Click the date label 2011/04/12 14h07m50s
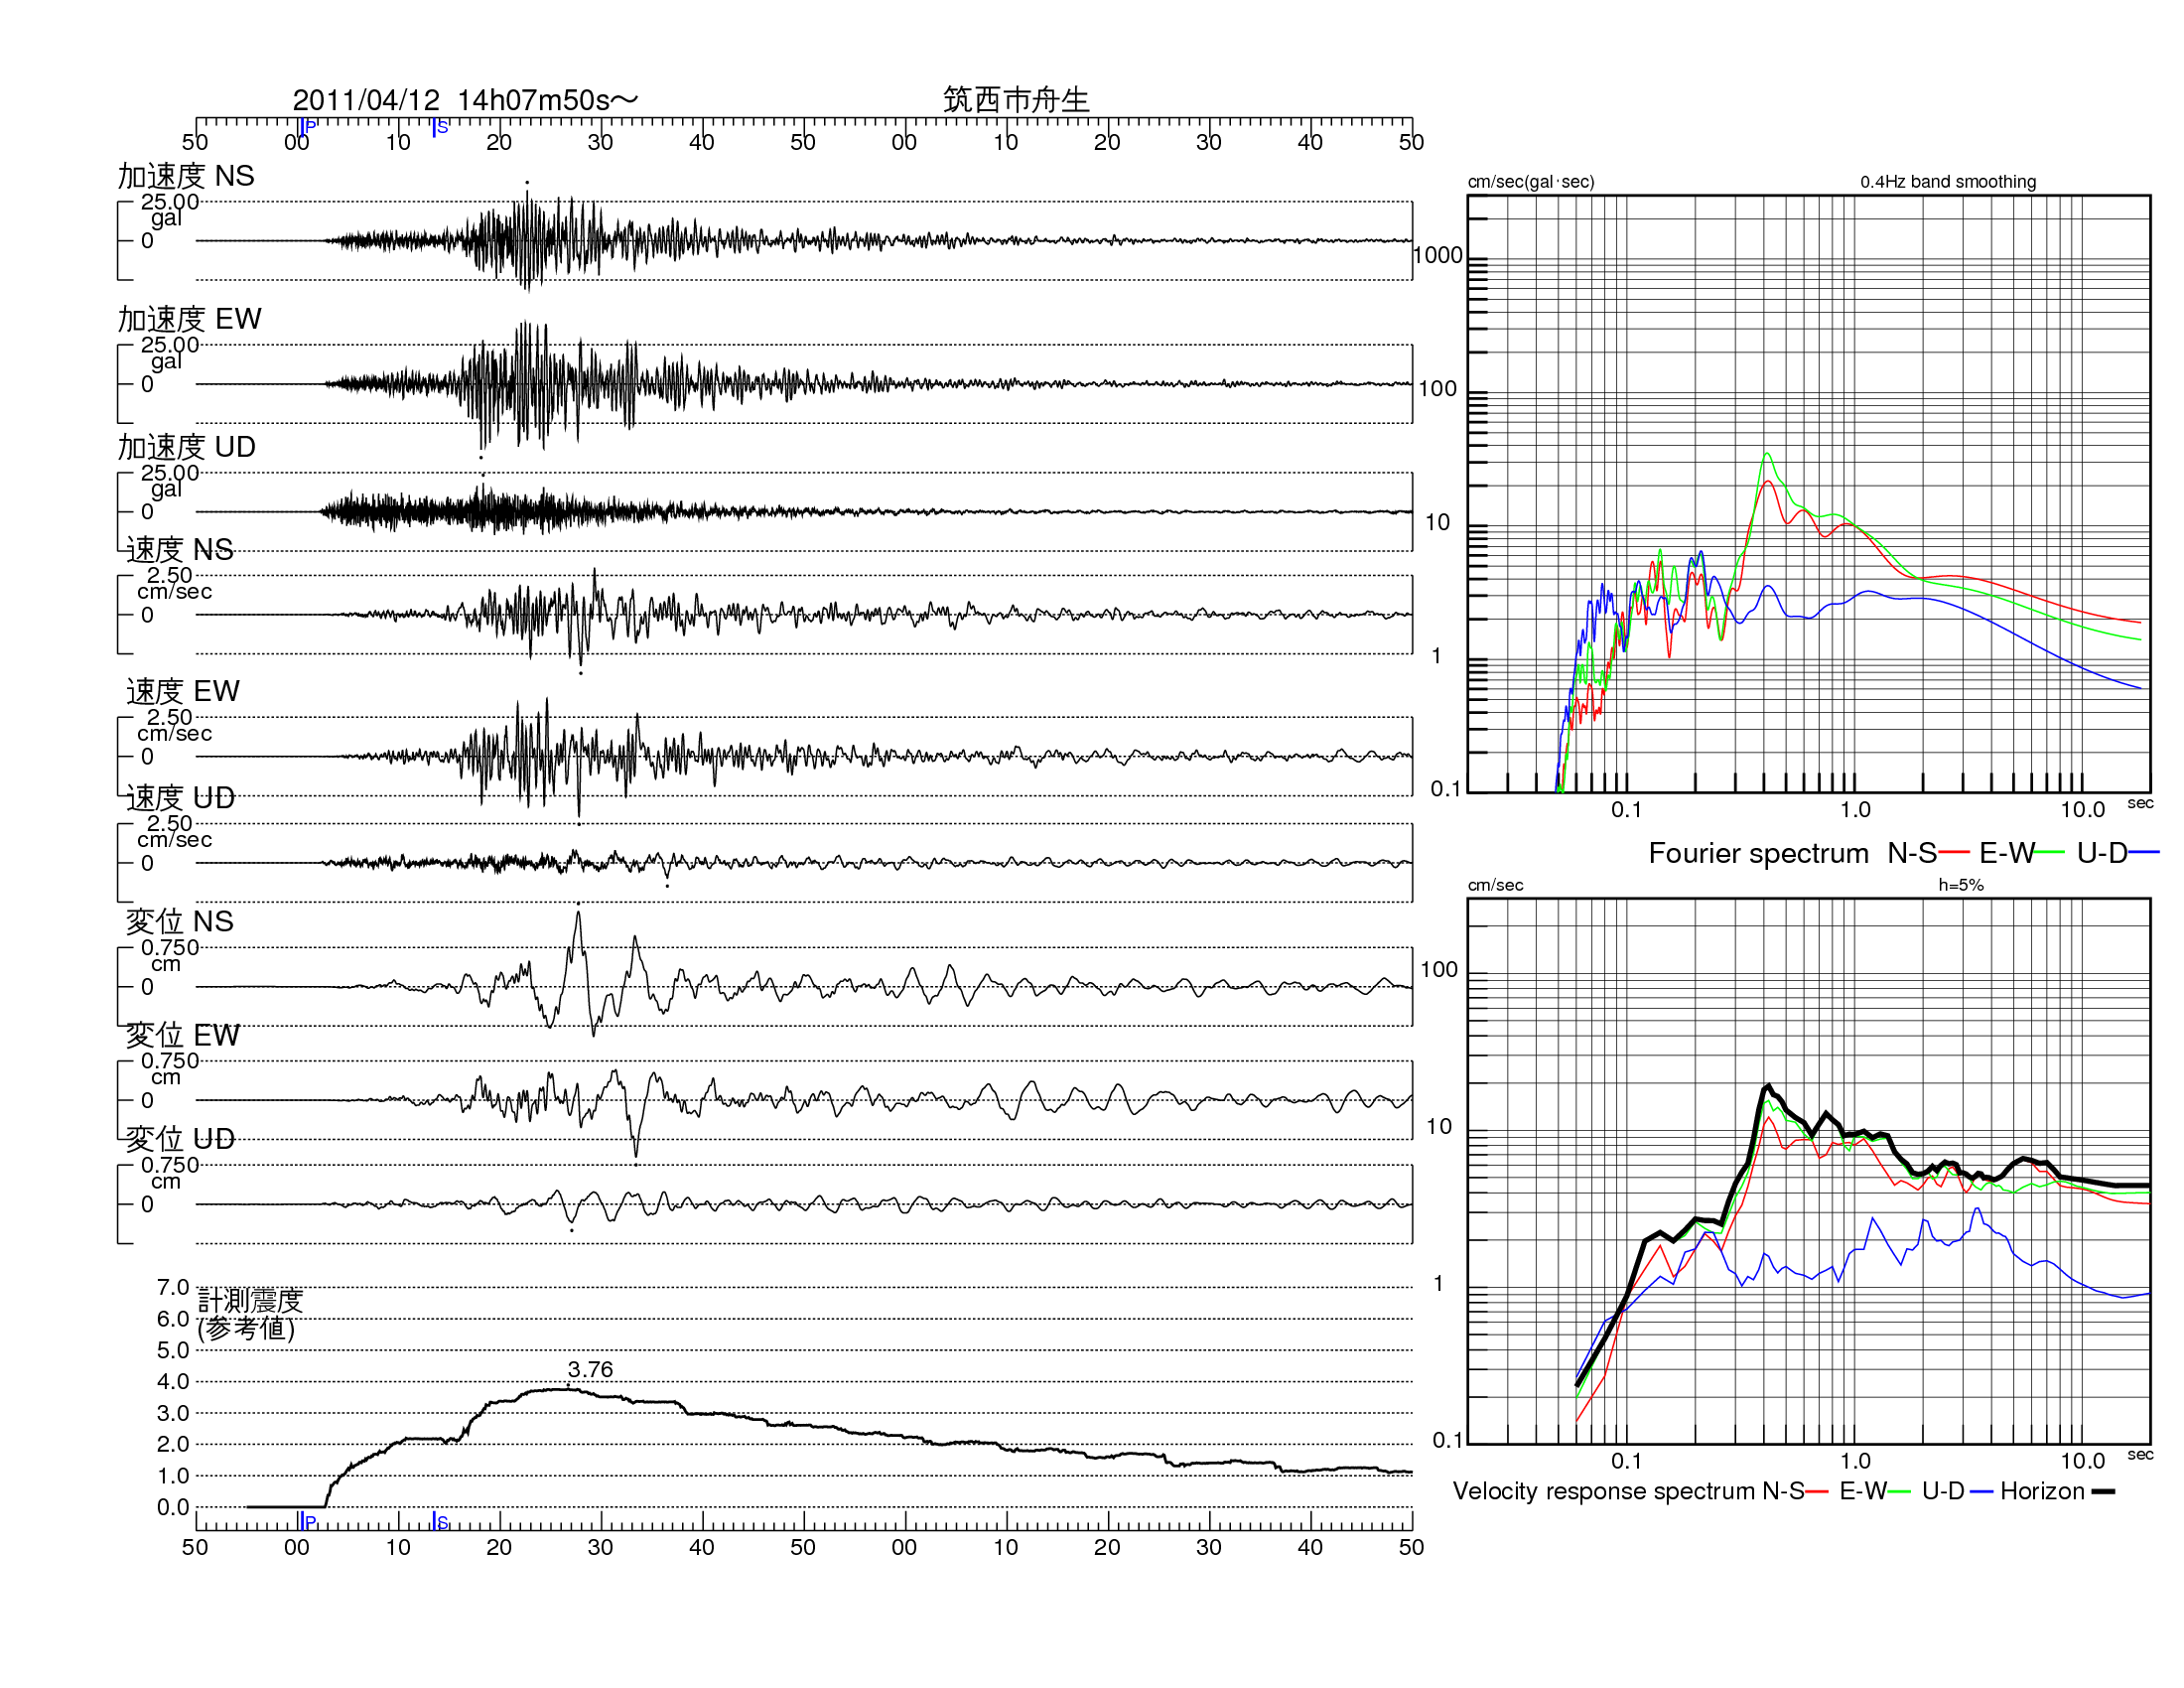This screenshot has height=1688, width=2184. (x=465, y=100)
